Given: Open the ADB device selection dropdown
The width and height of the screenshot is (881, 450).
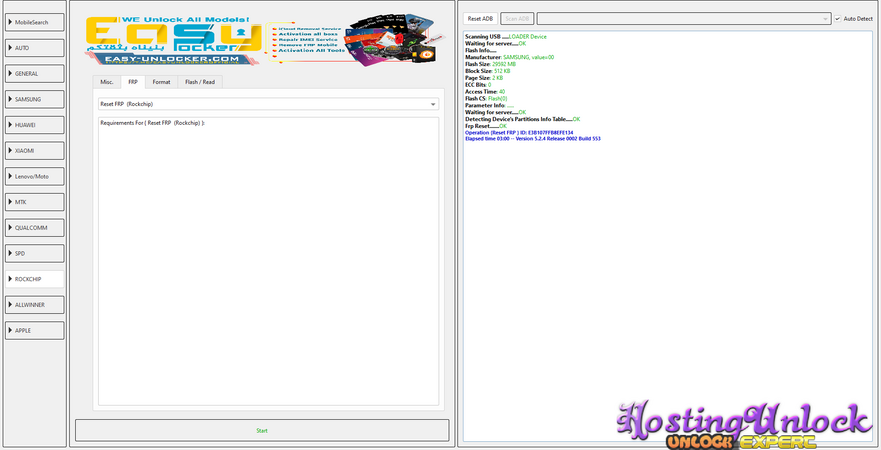Looking at the screenshot, I should pyautogui.click(x=683, y=18).
